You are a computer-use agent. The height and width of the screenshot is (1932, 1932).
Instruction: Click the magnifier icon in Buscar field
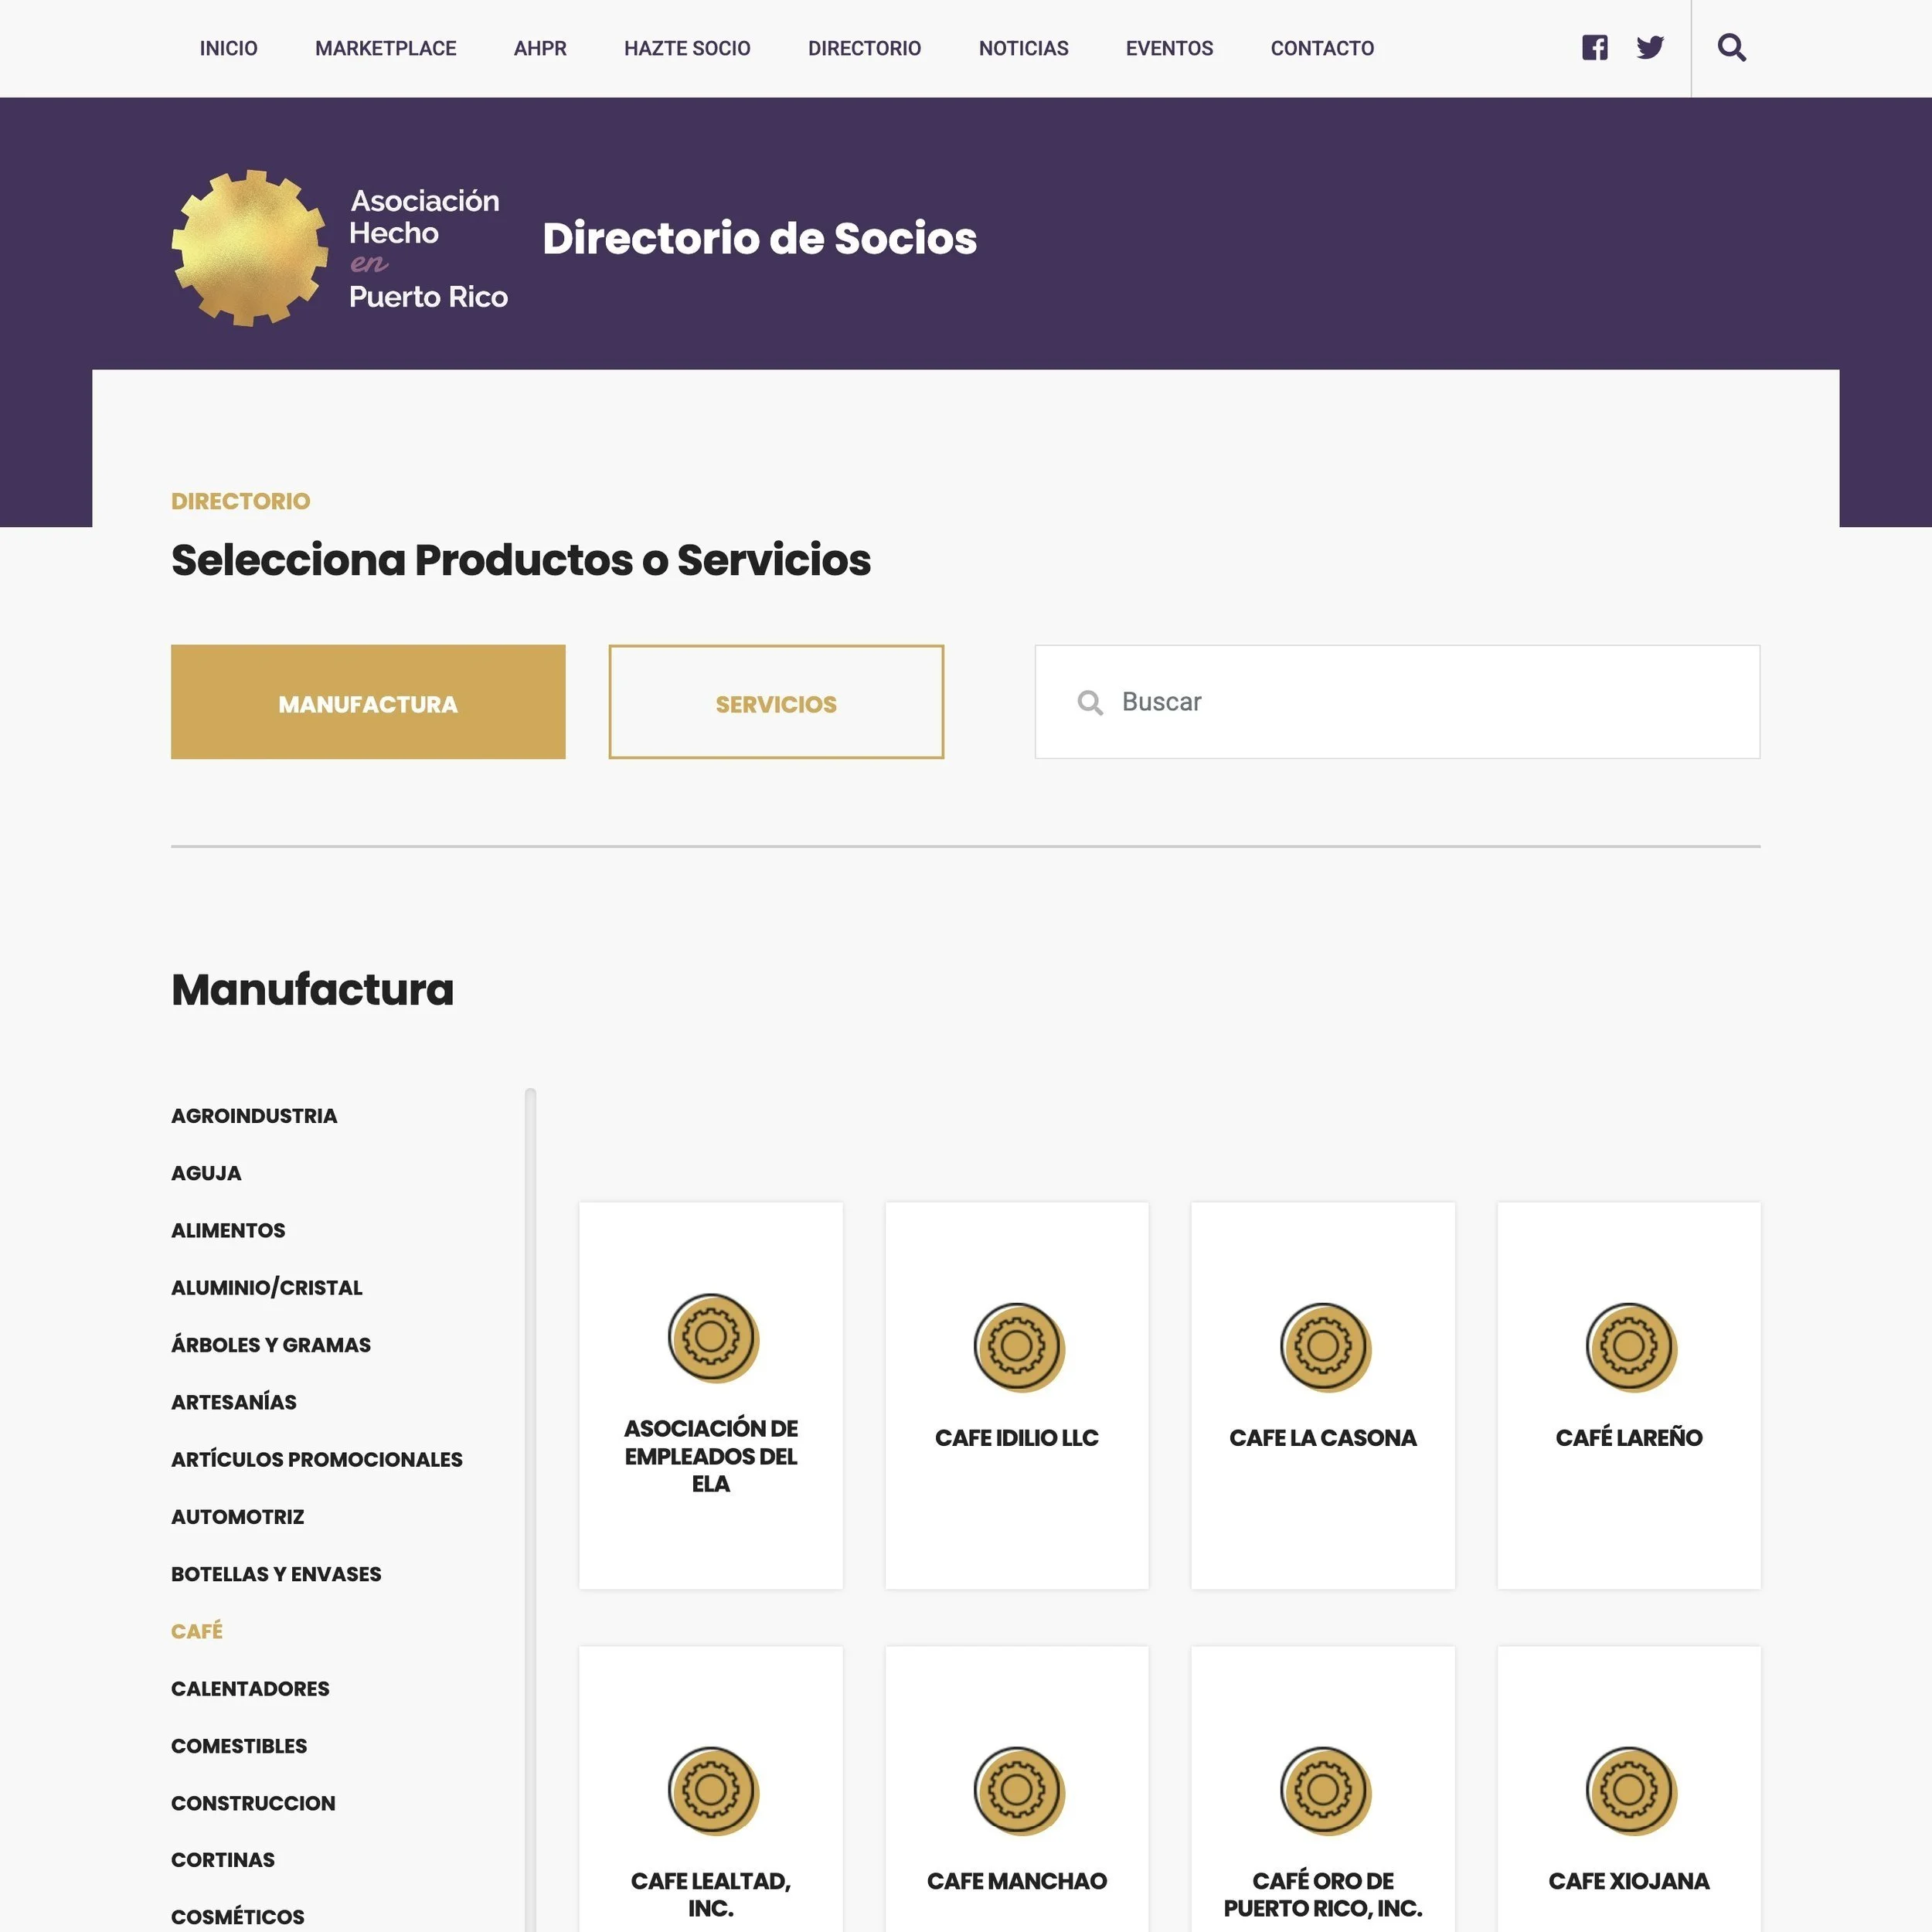(x=1090, y=703)
